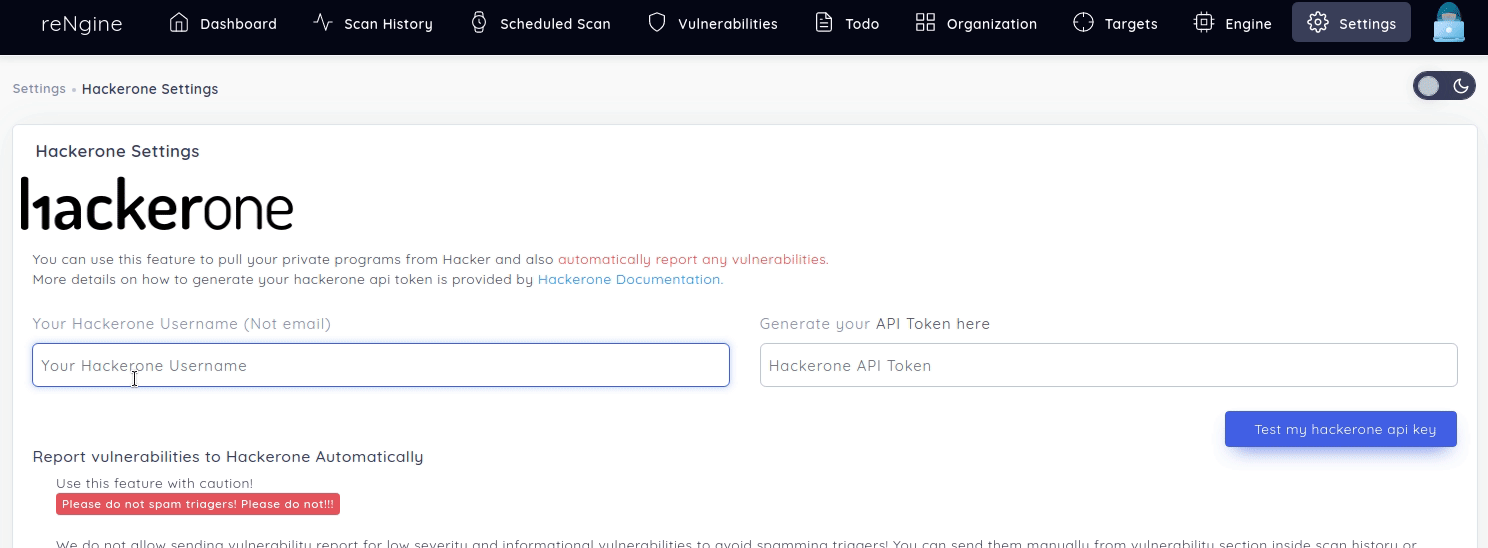
Task: Click 'automatically report any vulnerabilities' text
Action: click(692, 260)
